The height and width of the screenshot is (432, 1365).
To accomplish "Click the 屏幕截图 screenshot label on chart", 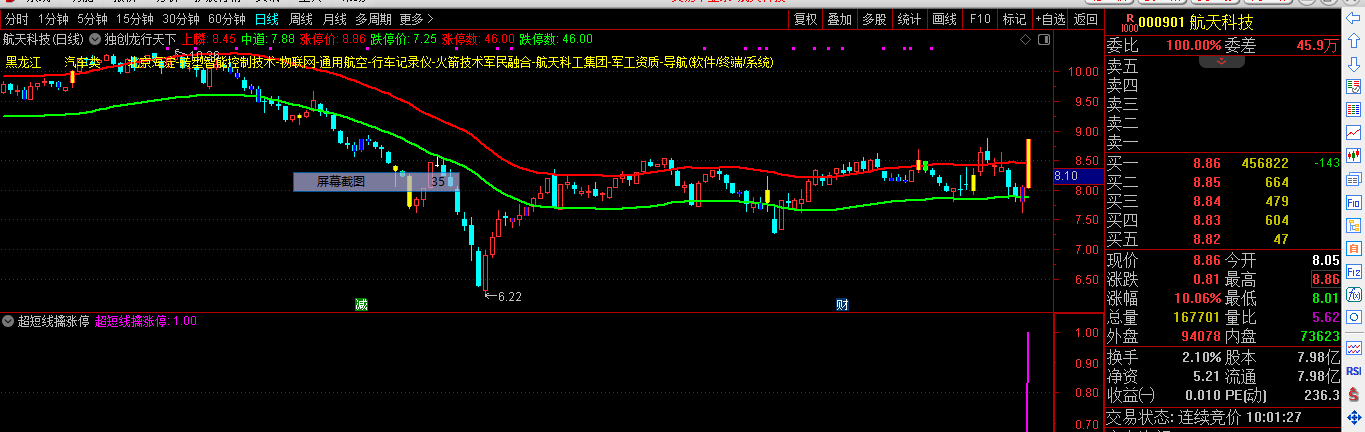I will pos(341,182).
